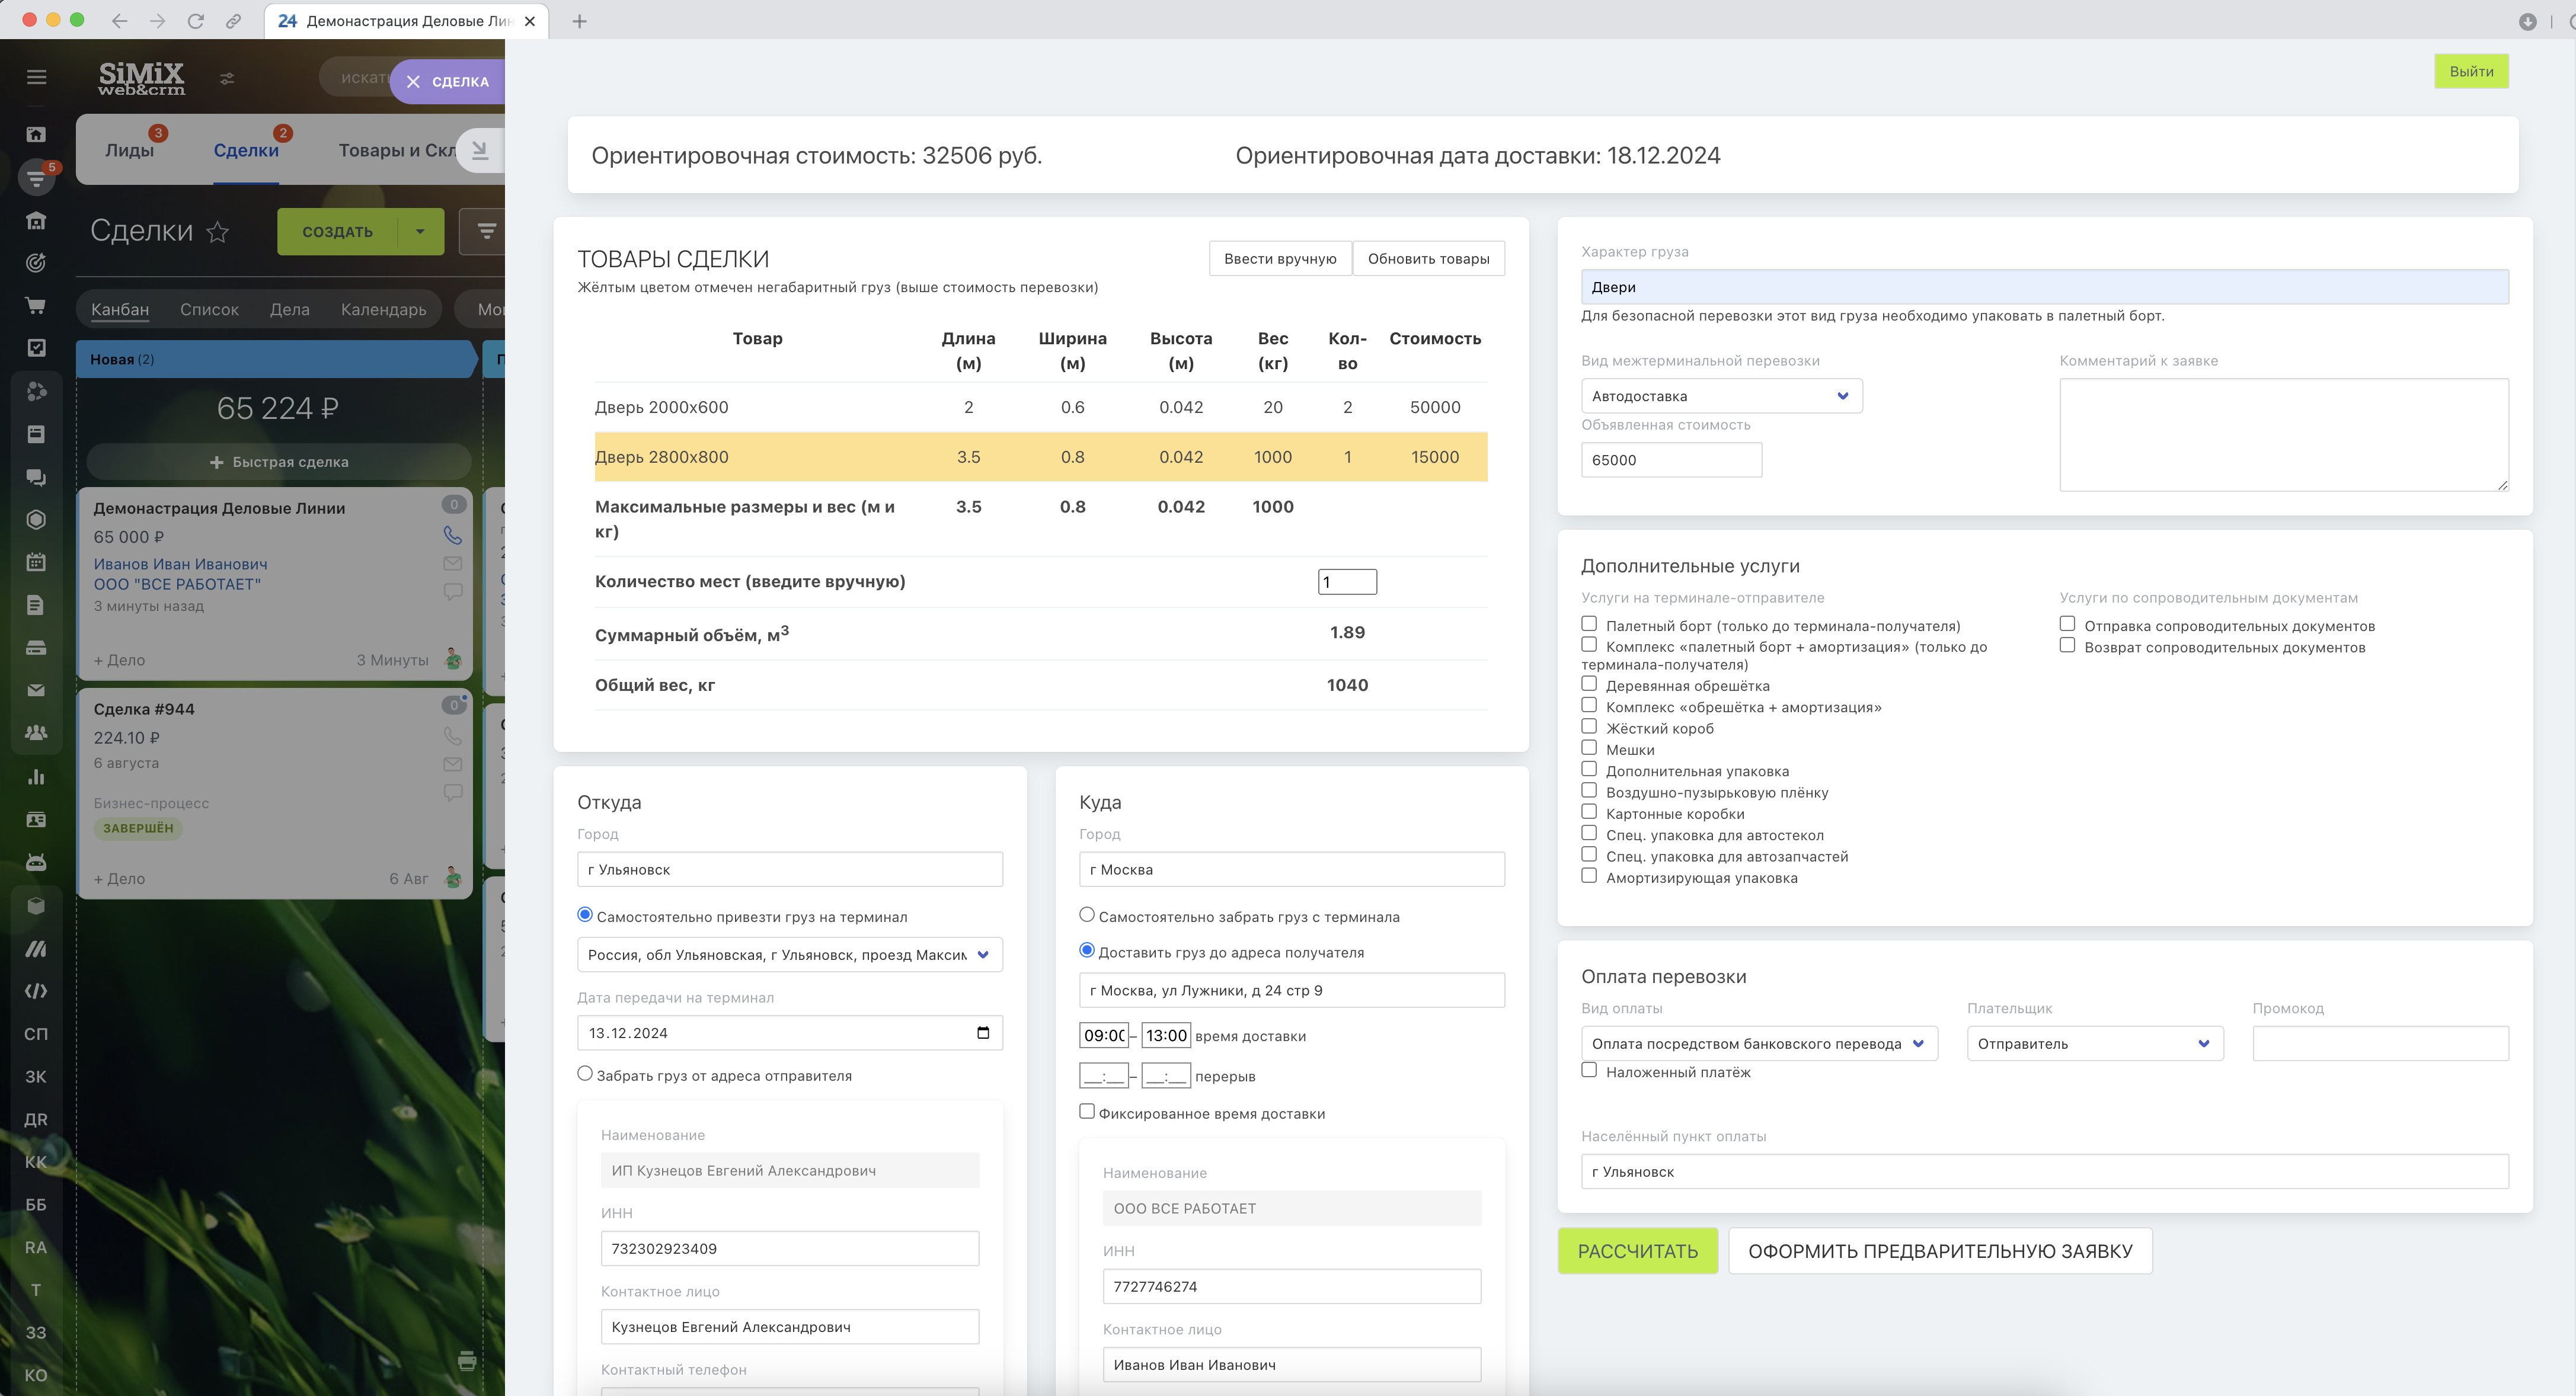Open the Плательщик dropdown showing Отправитель
The width and height of the screenshot is (2576, 1396).
pyautogui.click(x=2094, y=1044)
